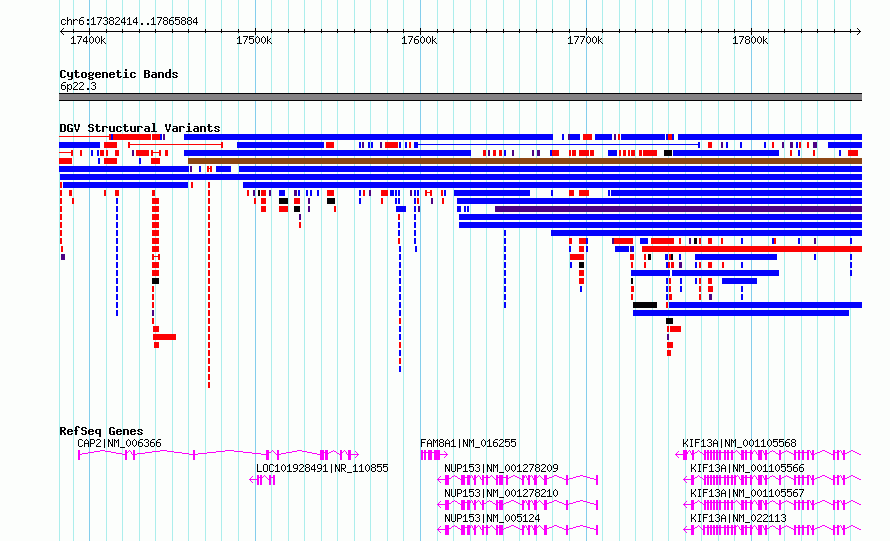Screen dimensions: 890x541
Task: Select the KIF13A NM_001105568 transcript glyph
Action: pos(768,455)
